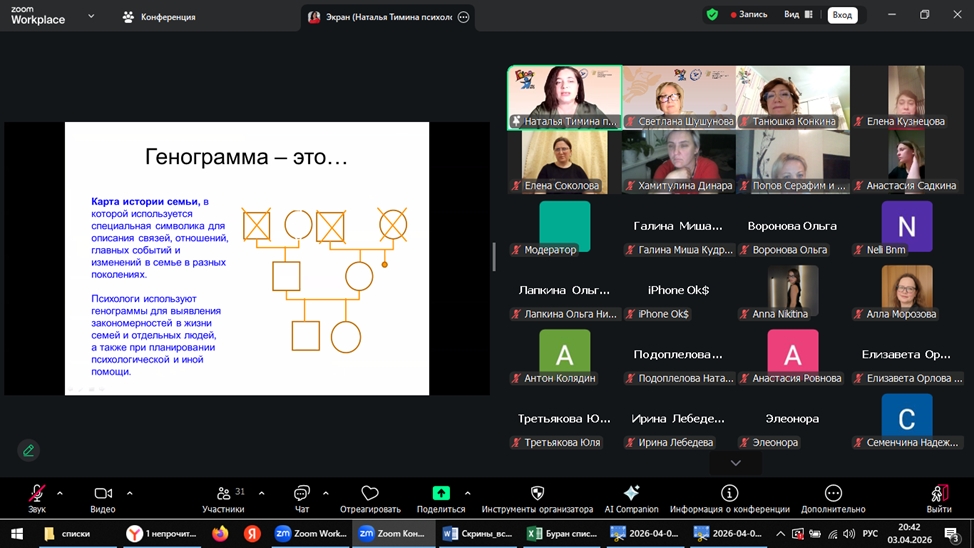This screenshot has width=974, height=548.
Task: Toggle the Video camera button
Action: [103, 493]
